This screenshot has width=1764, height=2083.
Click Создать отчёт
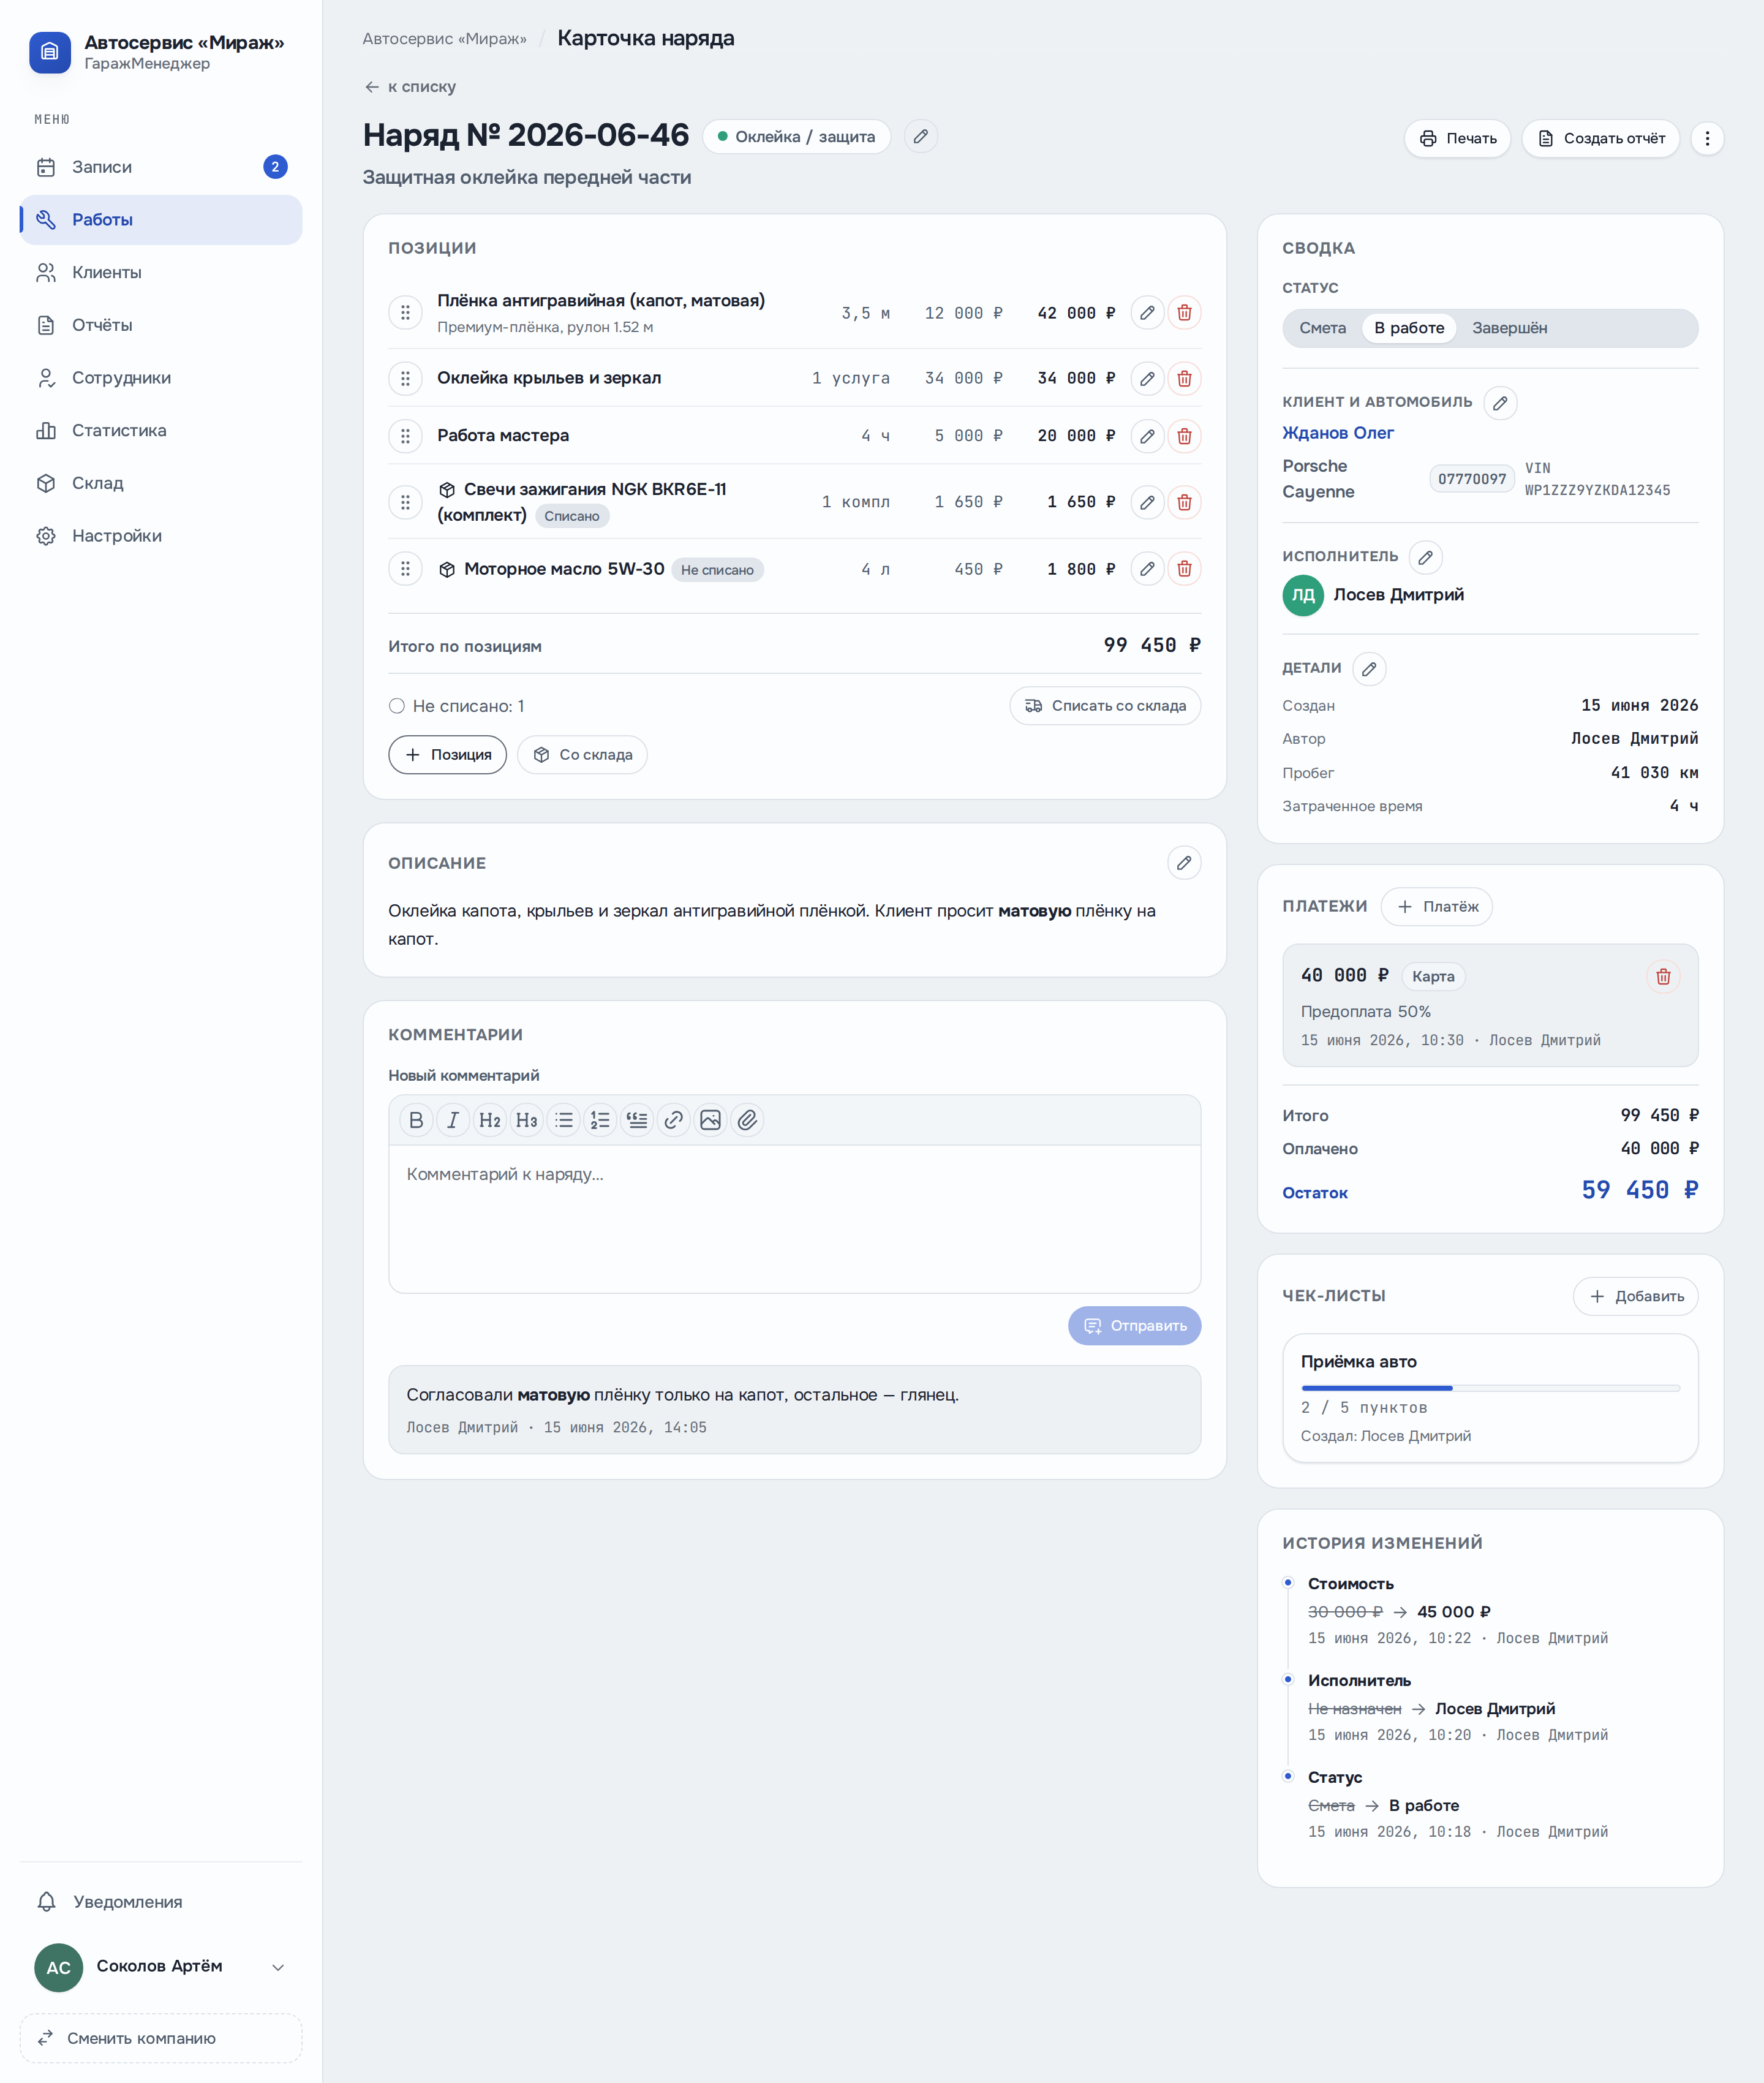[1600, 138]
